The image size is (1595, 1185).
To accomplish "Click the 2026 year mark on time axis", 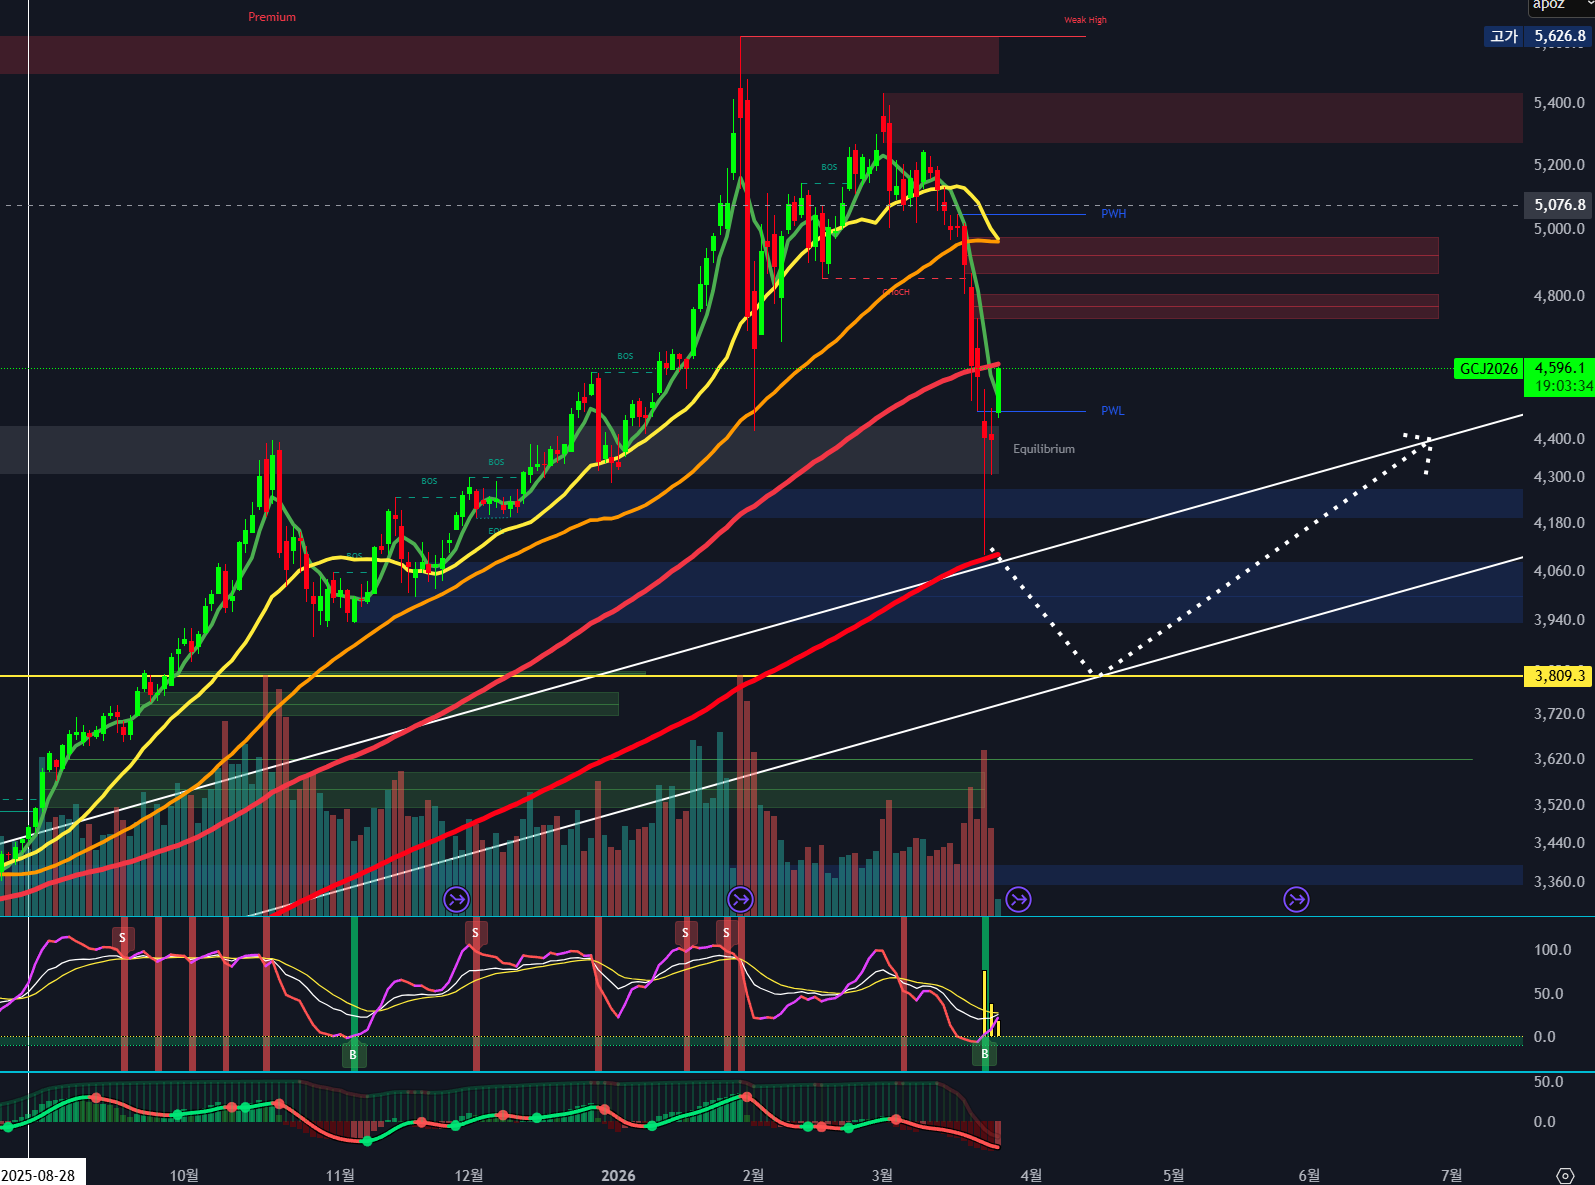I will (x=618, y=1175).
